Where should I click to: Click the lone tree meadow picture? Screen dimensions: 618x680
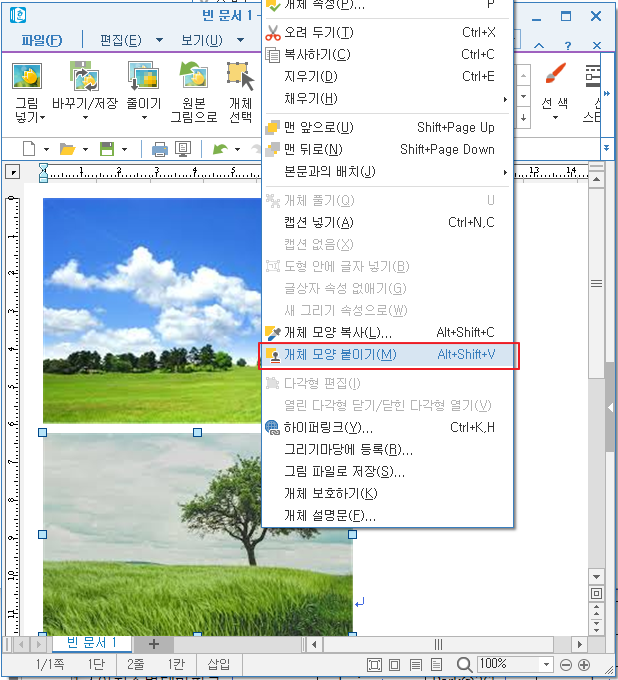point(197,533)
